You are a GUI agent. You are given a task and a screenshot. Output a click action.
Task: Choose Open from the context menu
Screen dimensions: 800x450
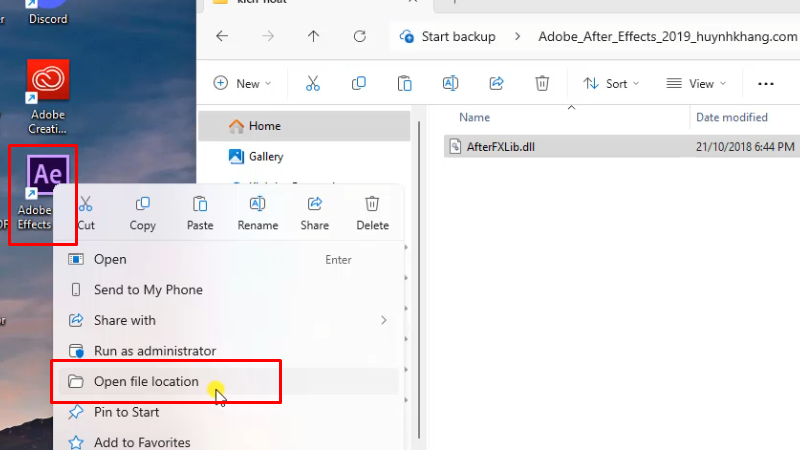coord(228,259)
